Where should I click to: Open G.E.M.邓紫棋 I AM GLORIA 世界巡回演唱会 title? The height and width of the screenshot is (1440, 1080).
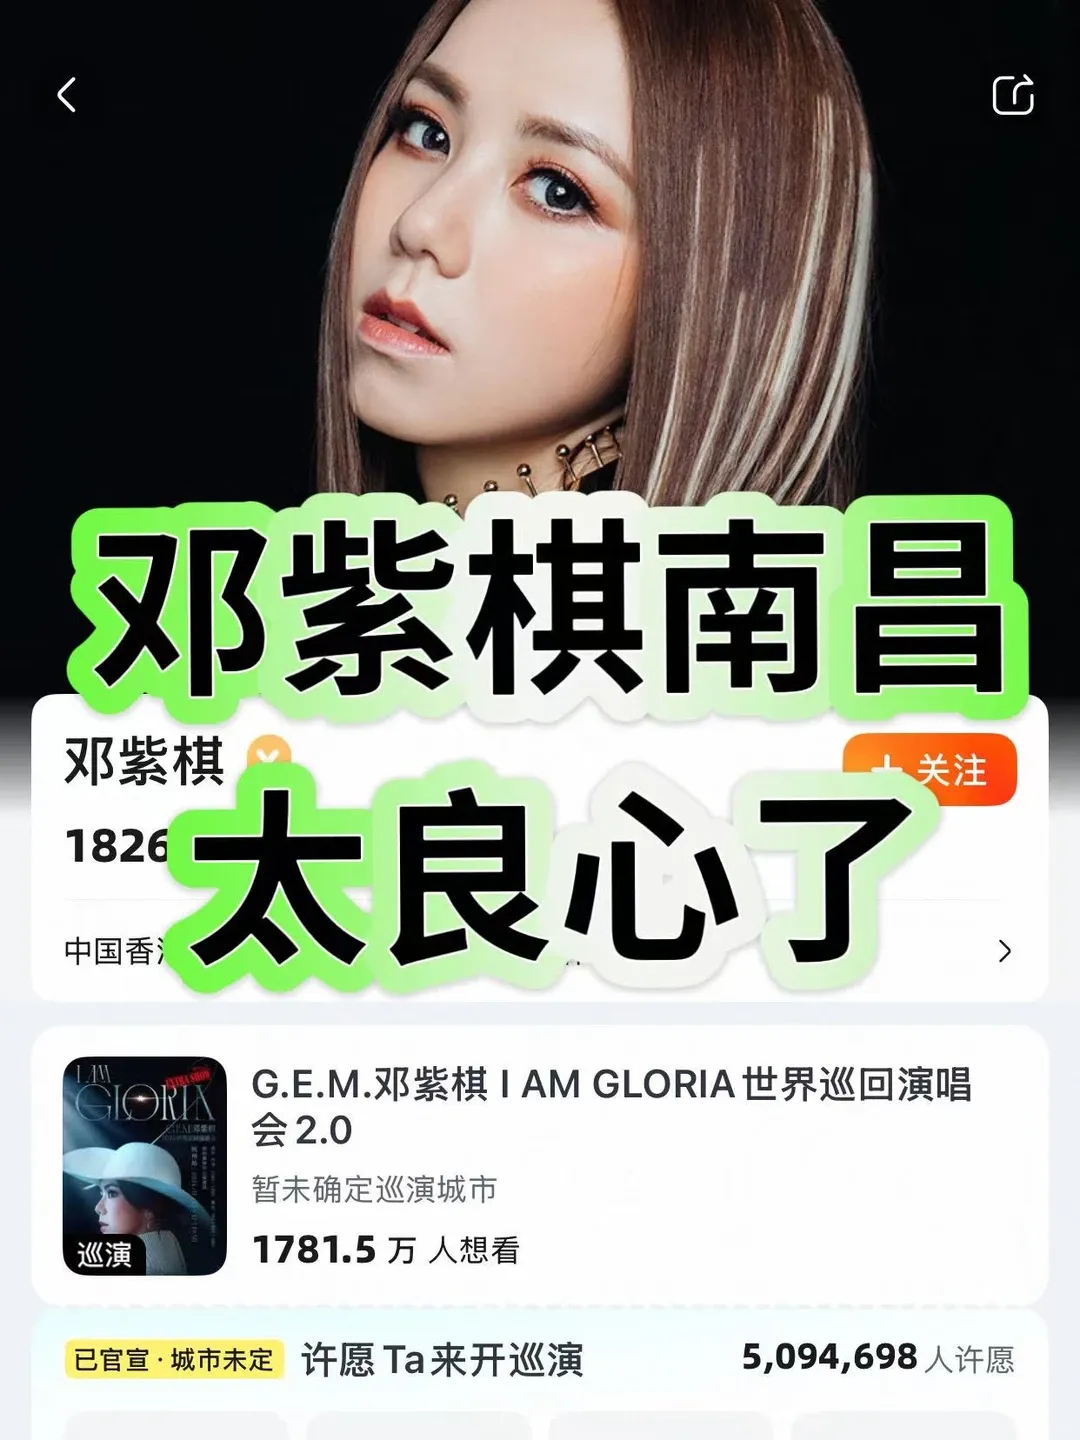[x=611, y=1107]
